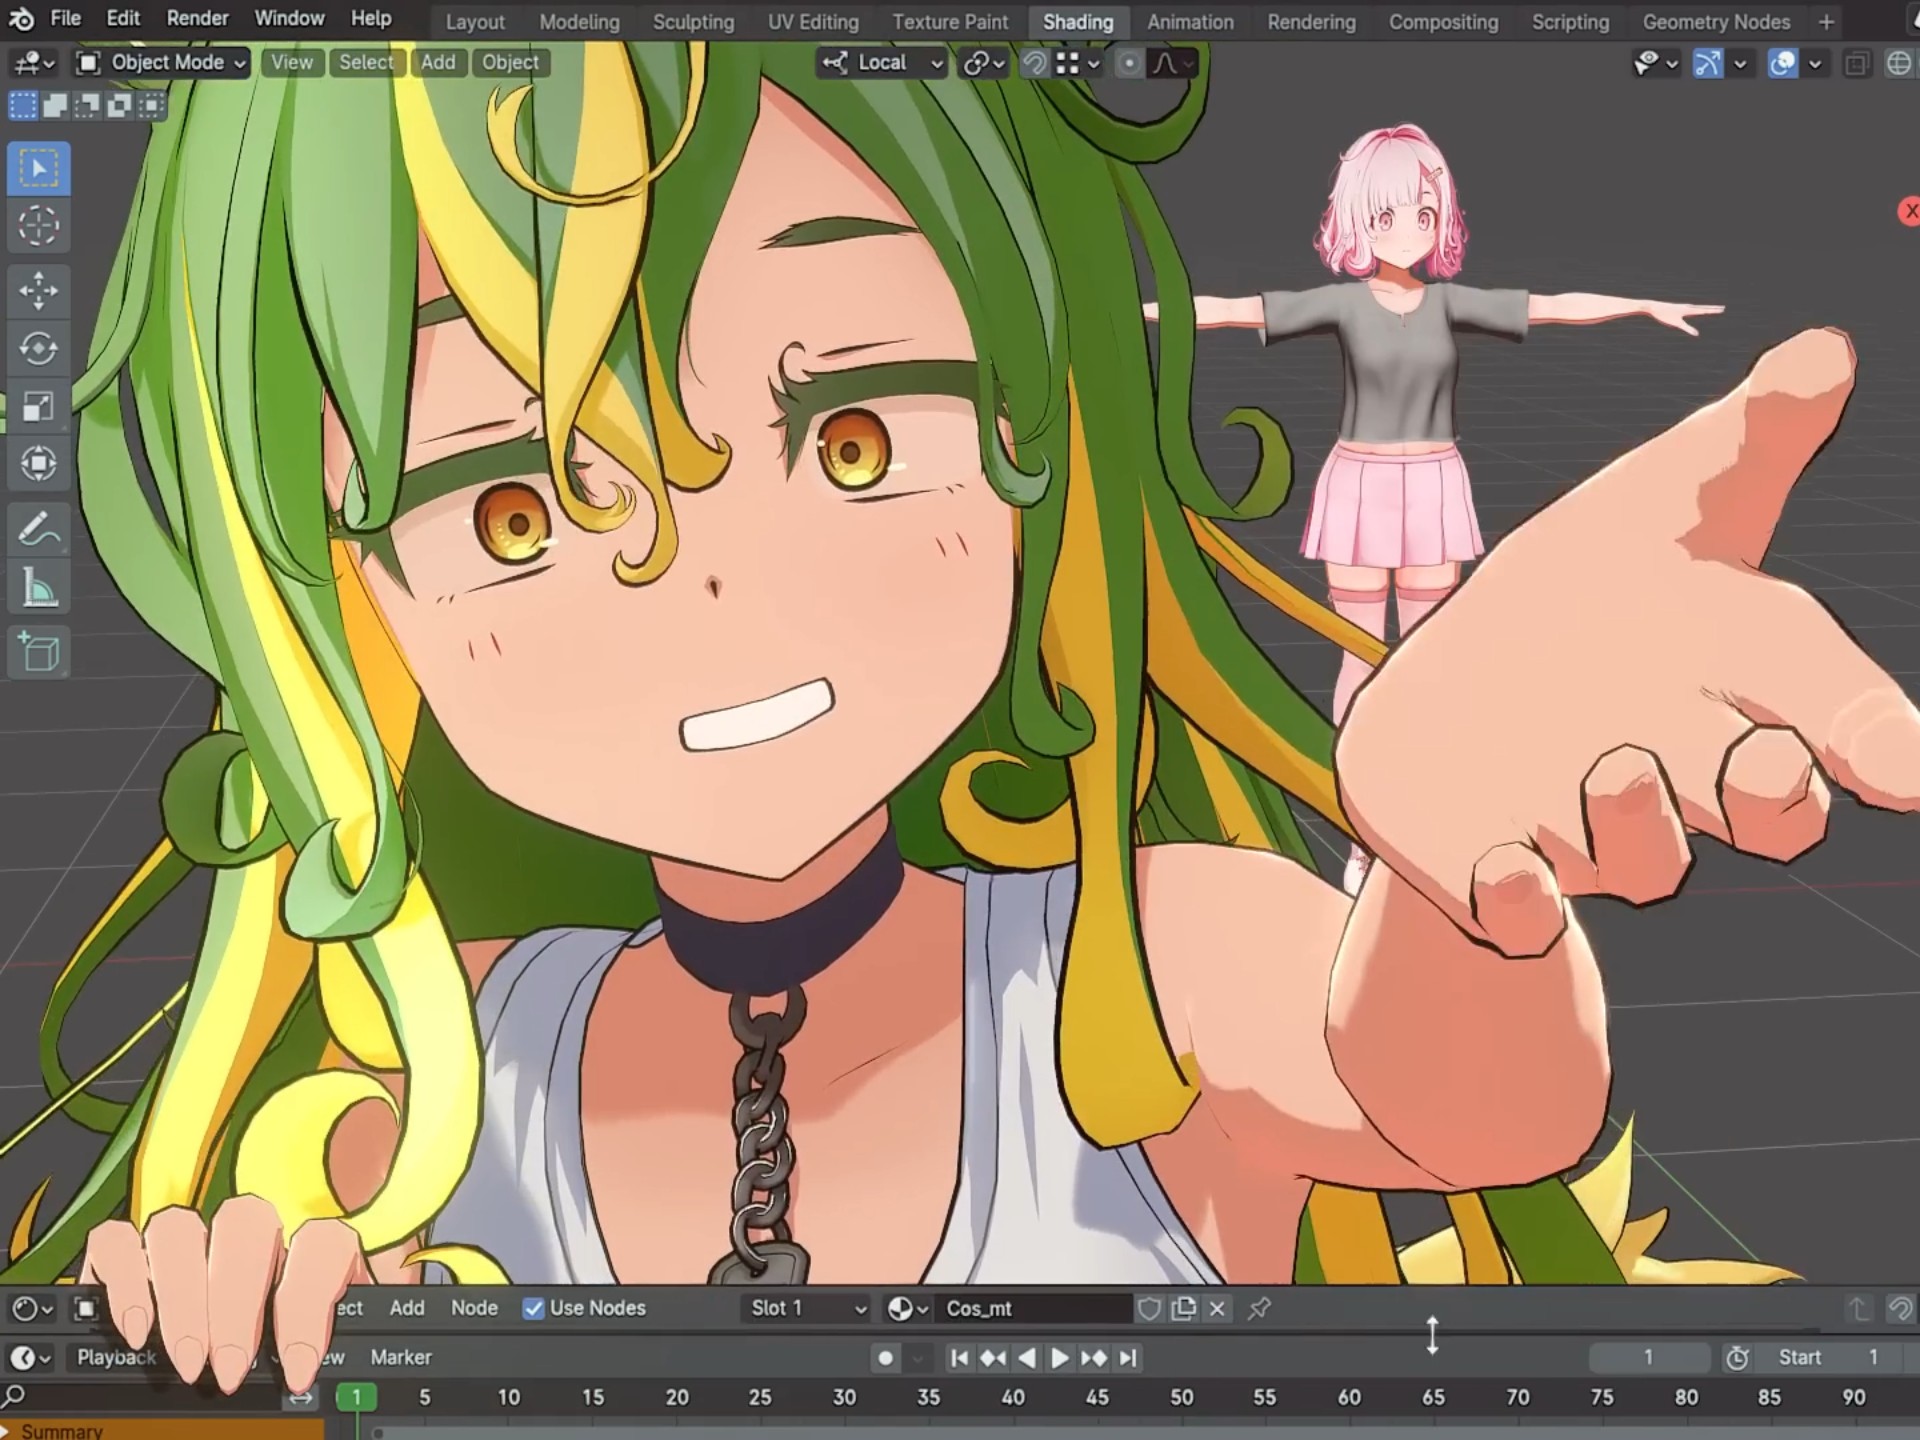The height and width of the screenshot is (1440, 1920).
Task: Jump to the first frame
Action: (x=959, y=1358)
